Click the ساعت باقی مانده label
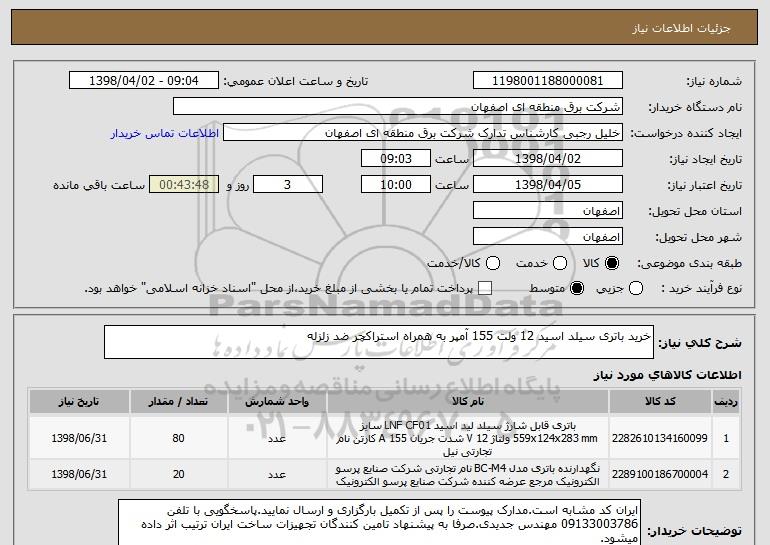Screen dimensions: 770x545 [99, 185]
